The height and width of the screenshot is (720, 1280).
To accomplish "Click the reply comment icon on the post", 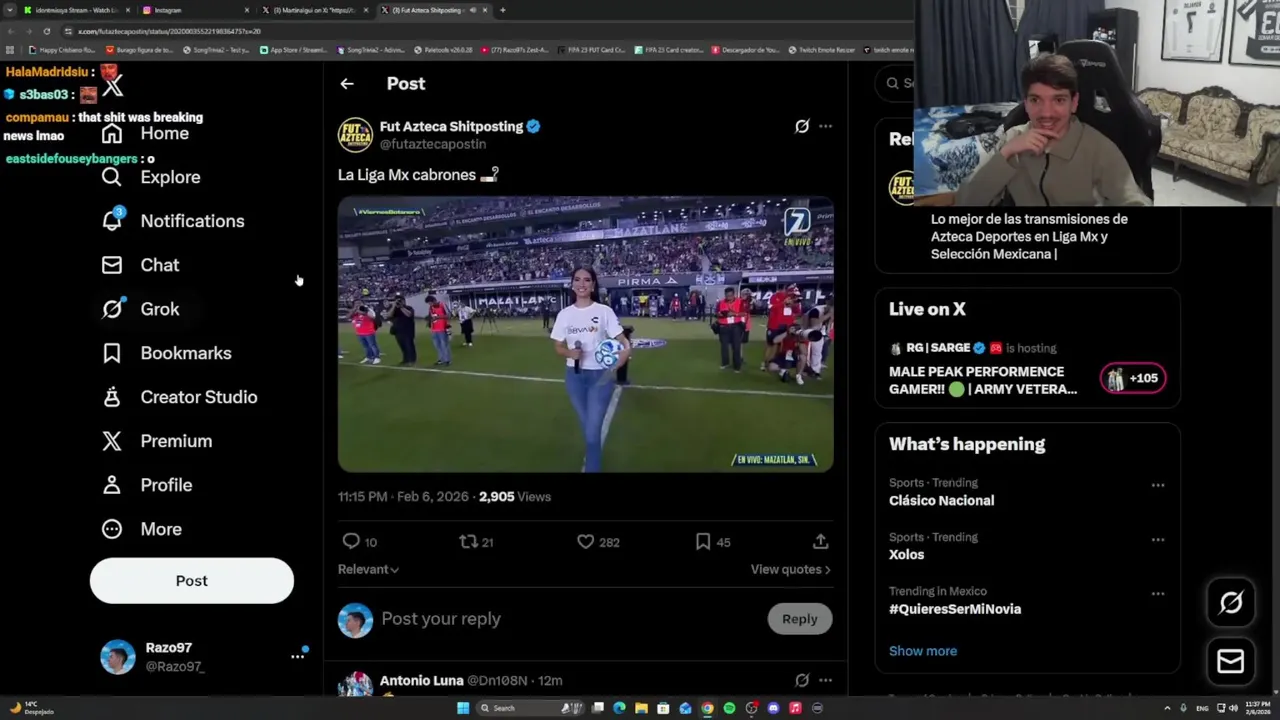I will (351, 541).
